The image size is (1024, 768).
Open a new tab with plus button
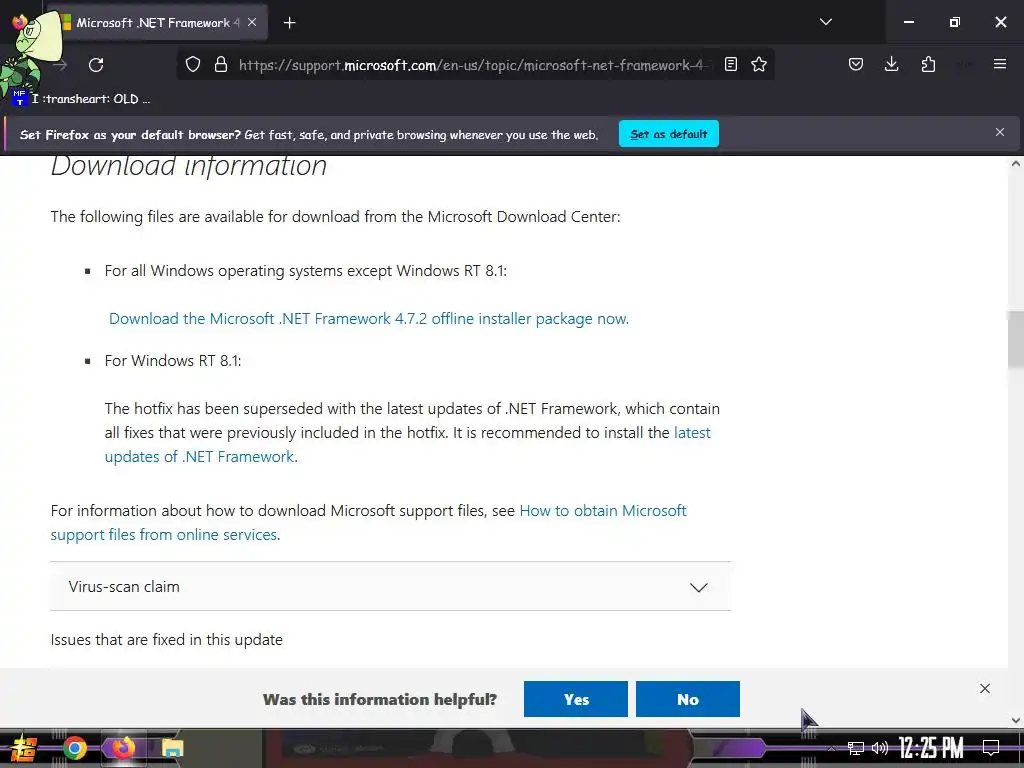click(289, 23)
